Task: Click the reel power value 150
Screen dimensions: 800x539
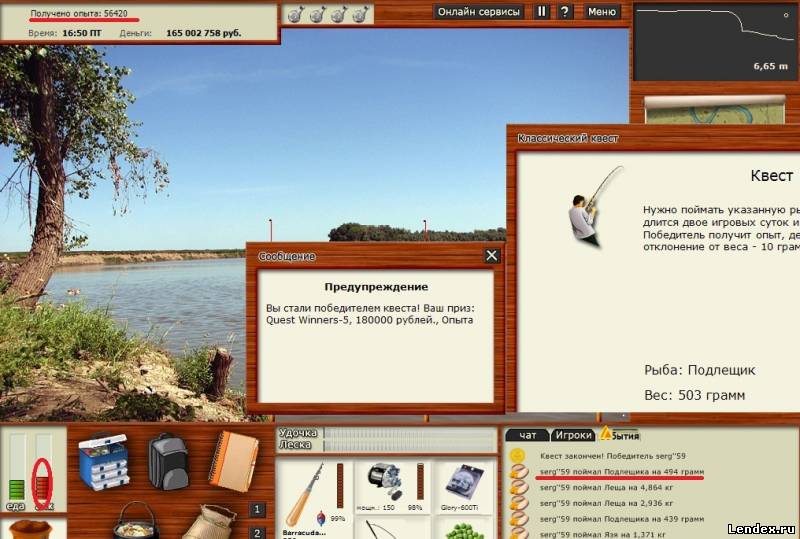Action: 389,507
